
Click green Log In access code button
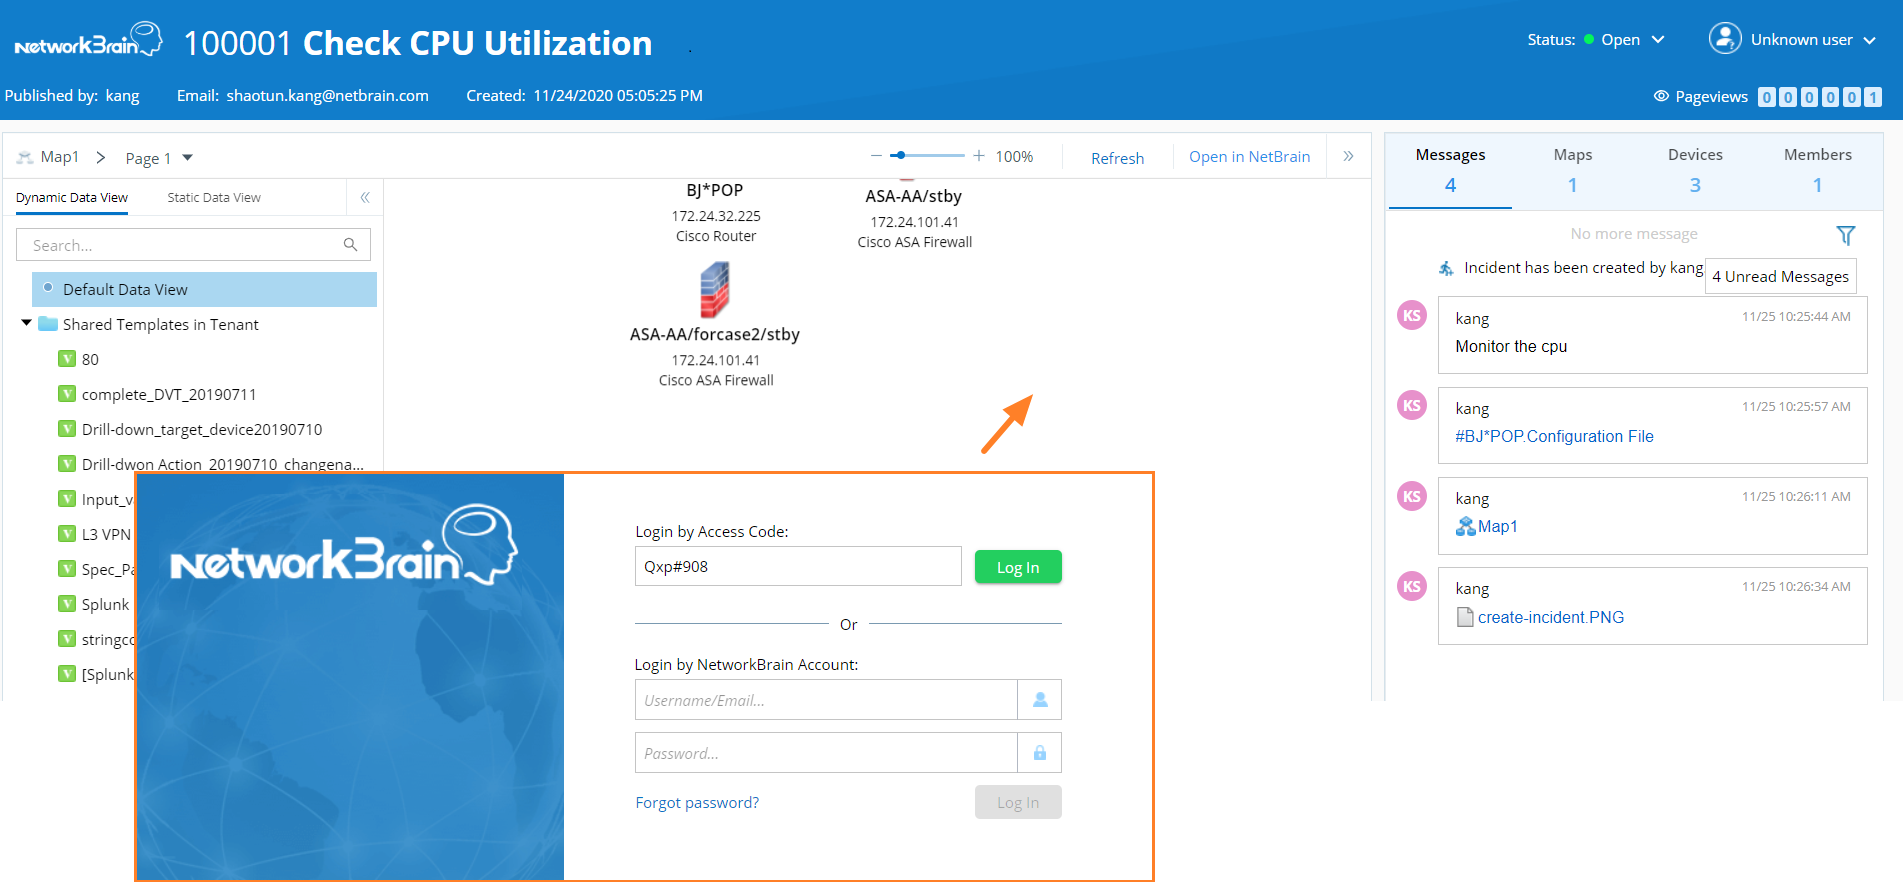coord(1018,567)
